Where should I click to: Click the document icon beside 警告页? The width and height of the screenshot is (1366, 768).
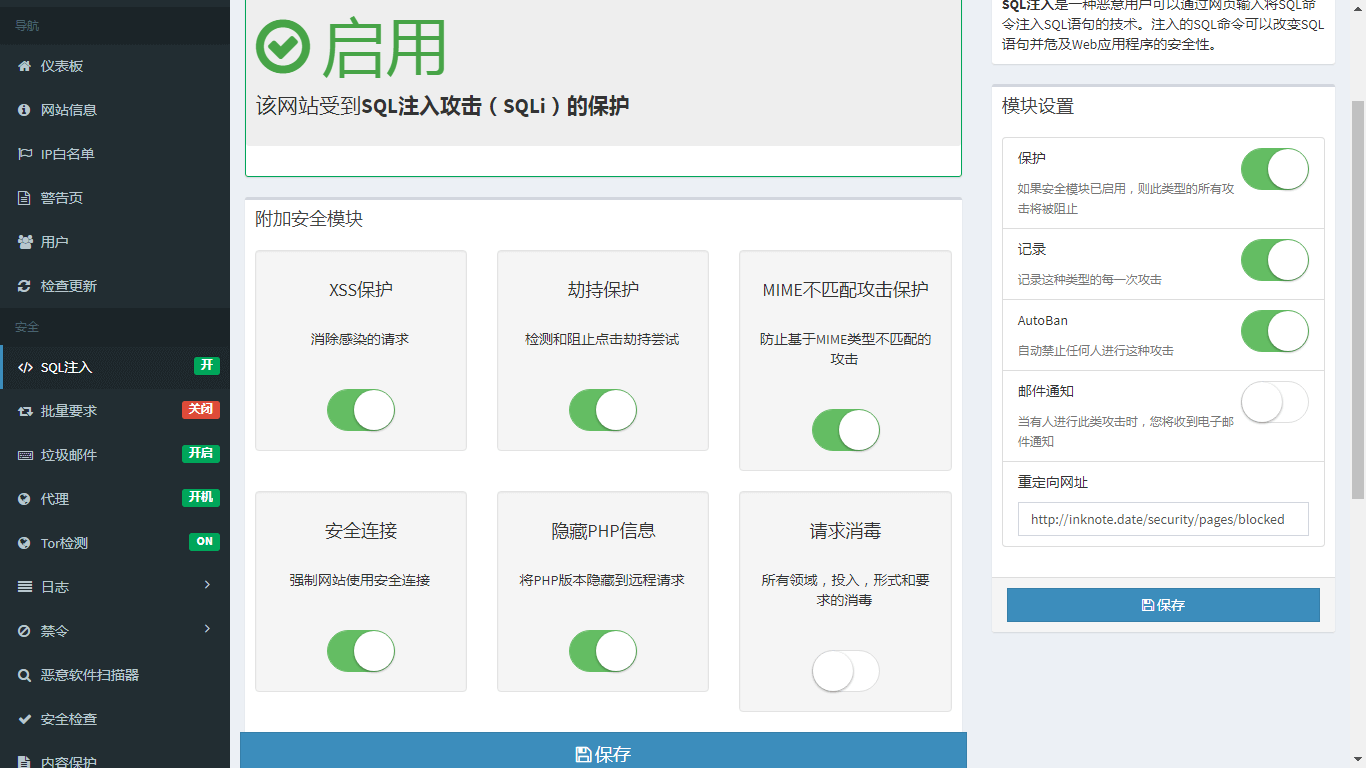(24, 198)
